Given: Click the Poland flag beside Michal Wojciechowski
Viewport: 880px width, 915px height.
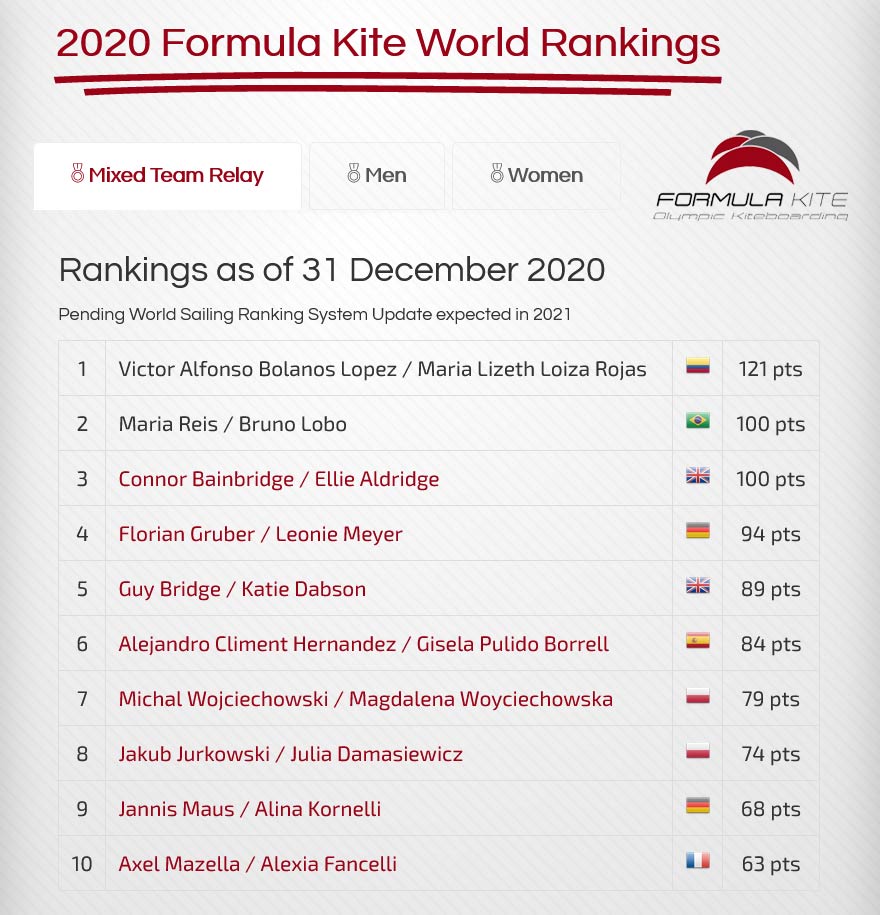Looking at the screenshot, I should point(697,696).
